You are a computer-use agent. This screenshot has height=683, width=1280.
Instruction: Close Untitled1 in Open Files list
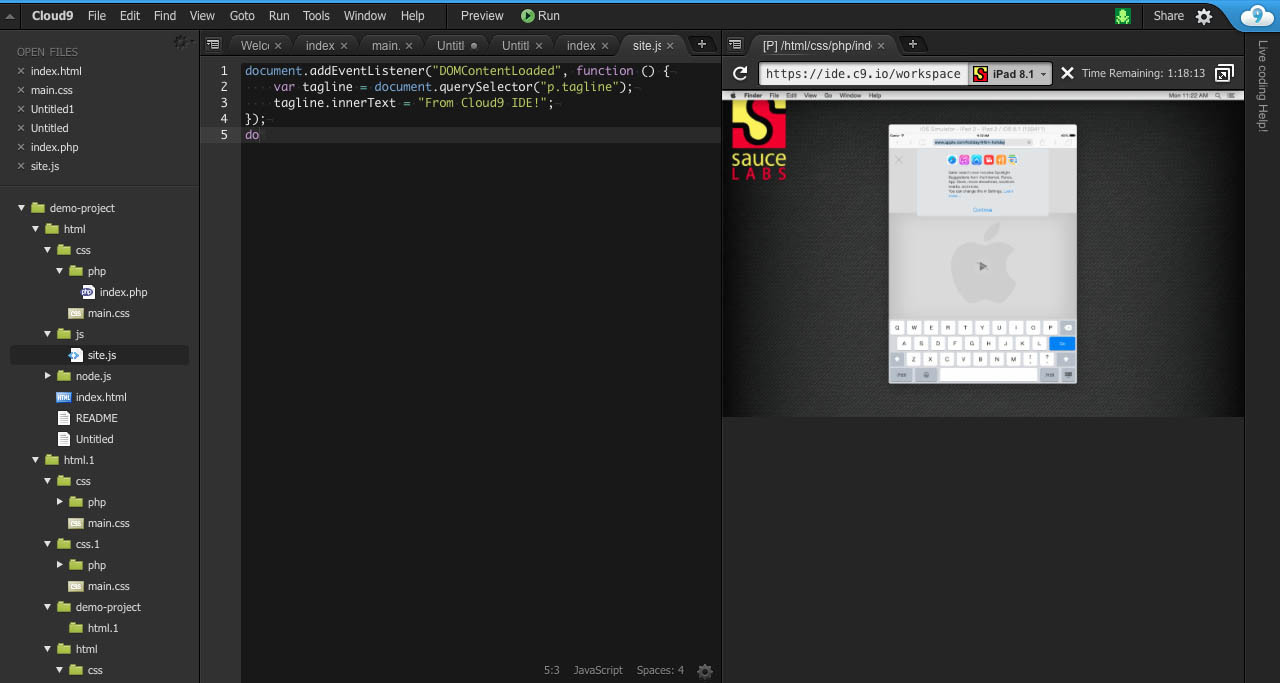(20, 109)
